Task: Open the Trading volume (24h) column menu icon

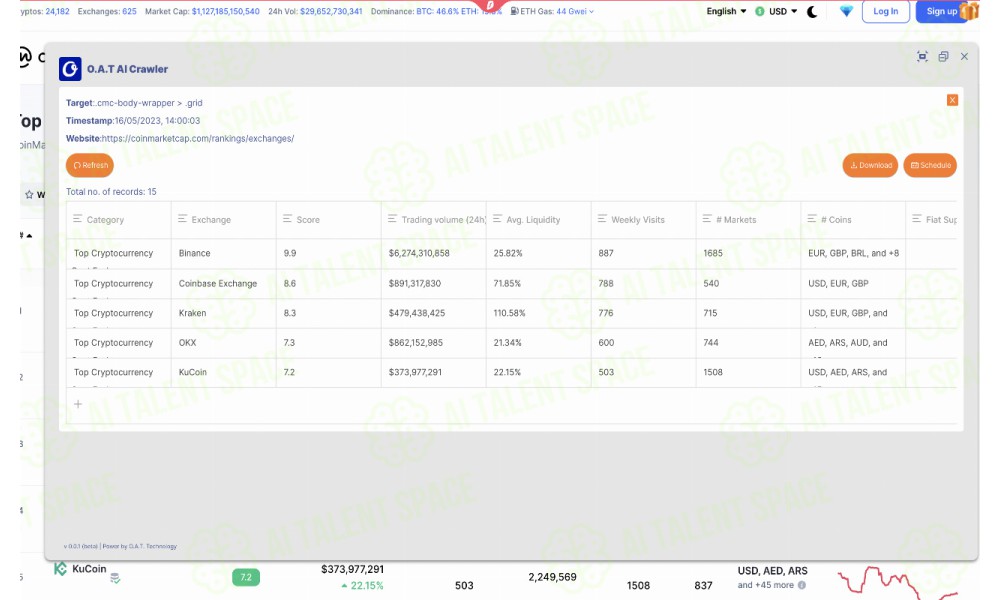Action: pos(393,219)
